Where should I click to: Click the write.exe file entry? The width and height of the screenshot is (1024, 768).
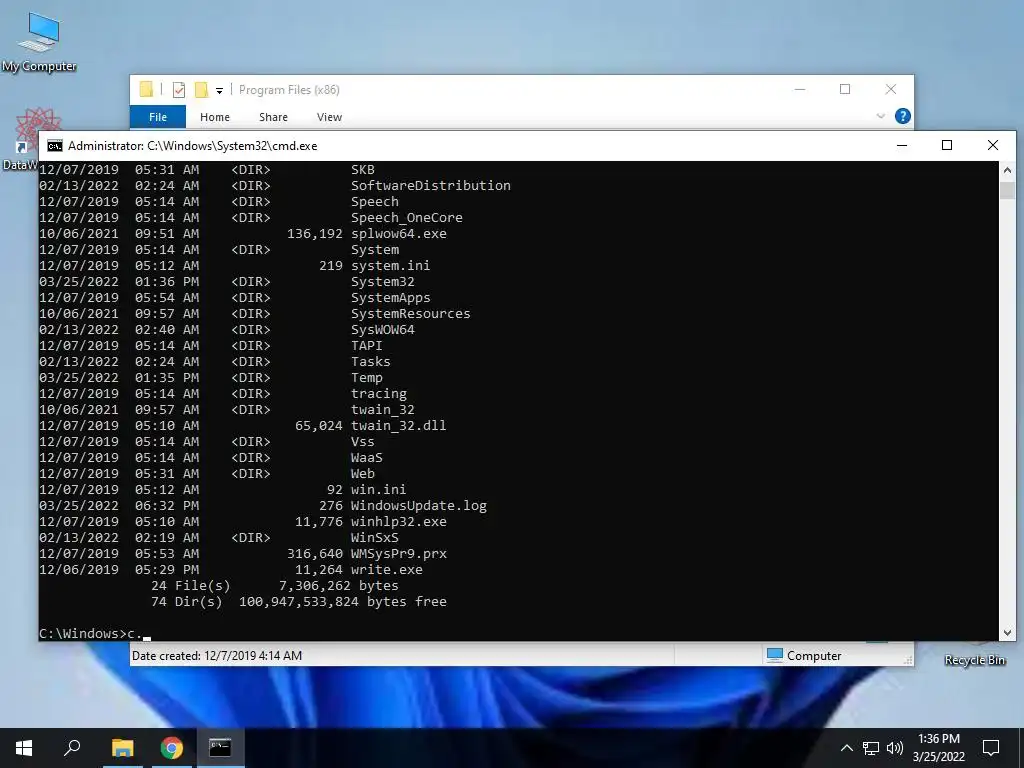click(x=387, y=569)
